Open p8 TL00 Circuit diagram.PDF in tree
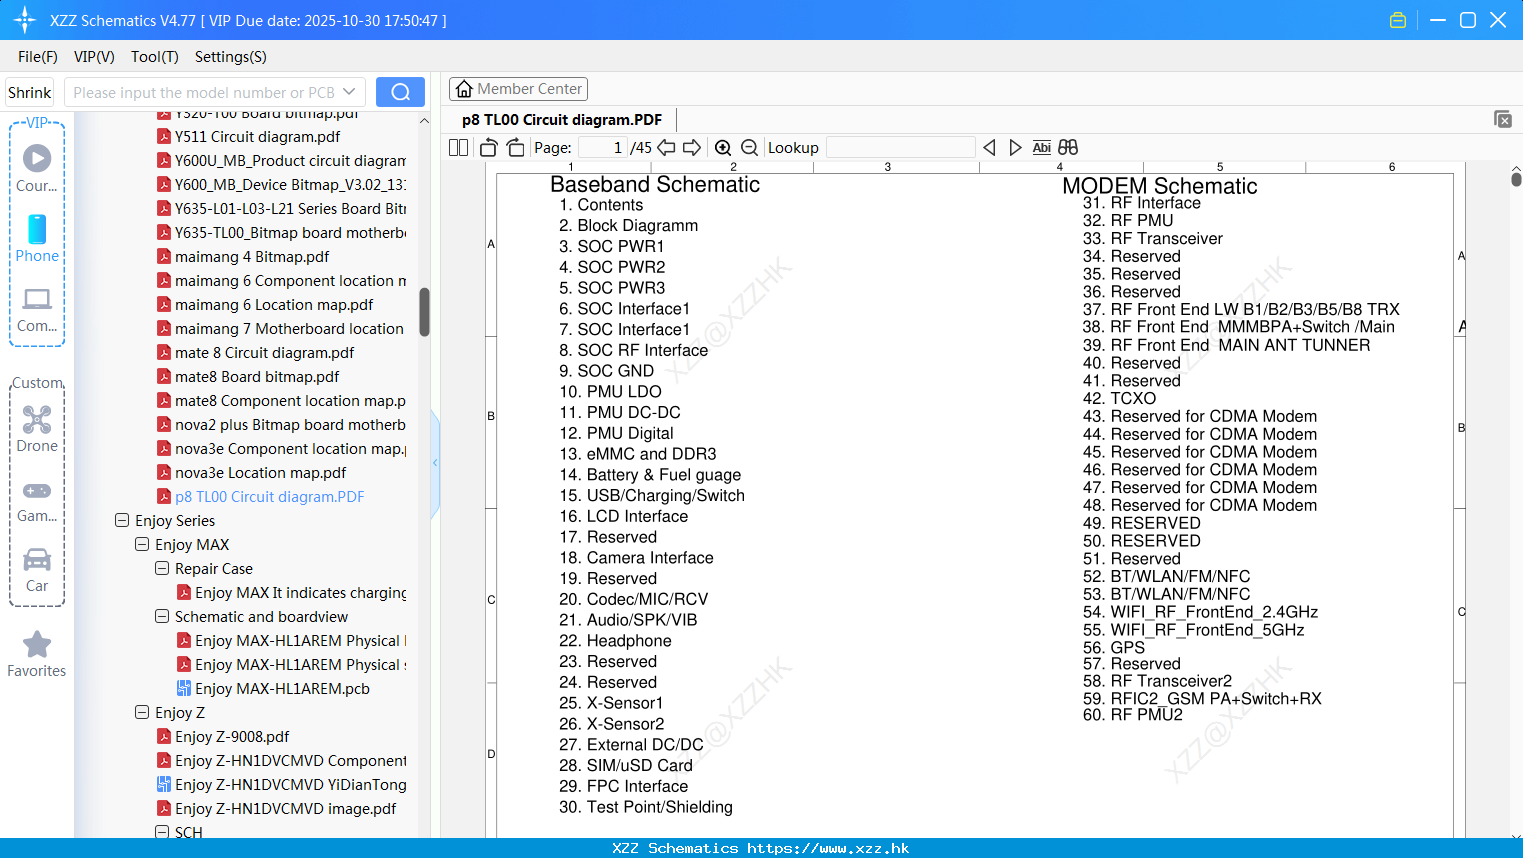 coord(269,496)
